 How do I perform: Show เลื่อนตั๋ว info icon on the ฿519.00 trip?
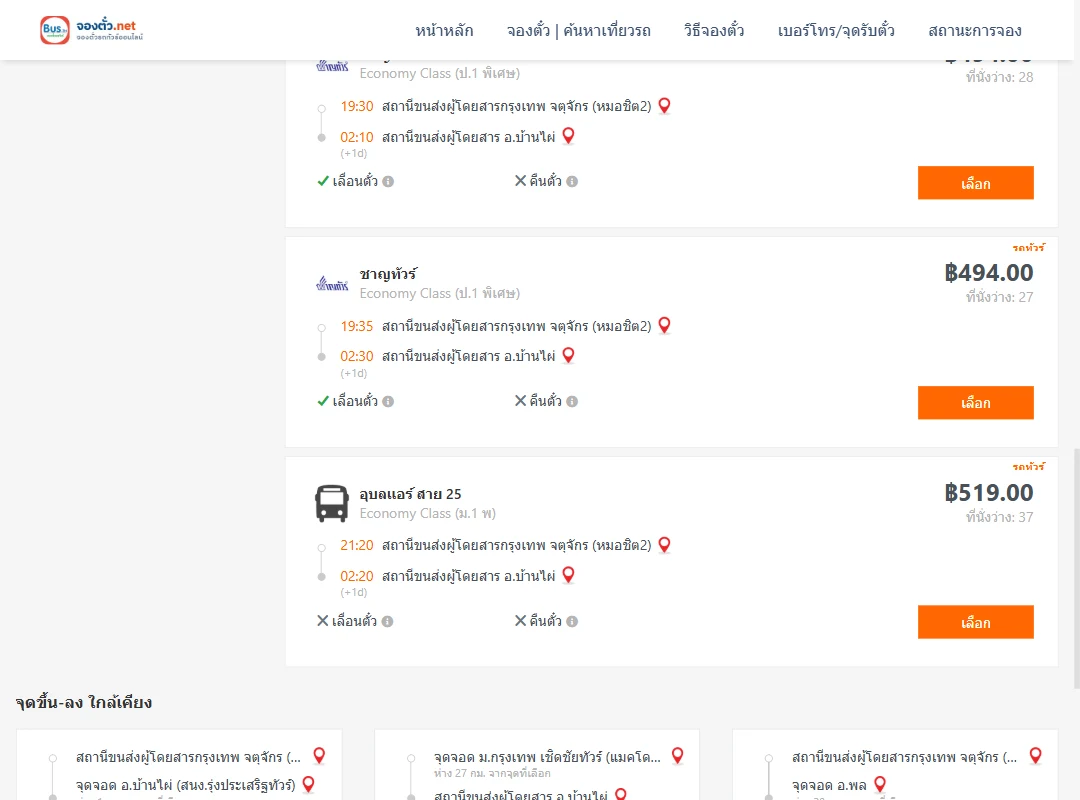(388, 621)
